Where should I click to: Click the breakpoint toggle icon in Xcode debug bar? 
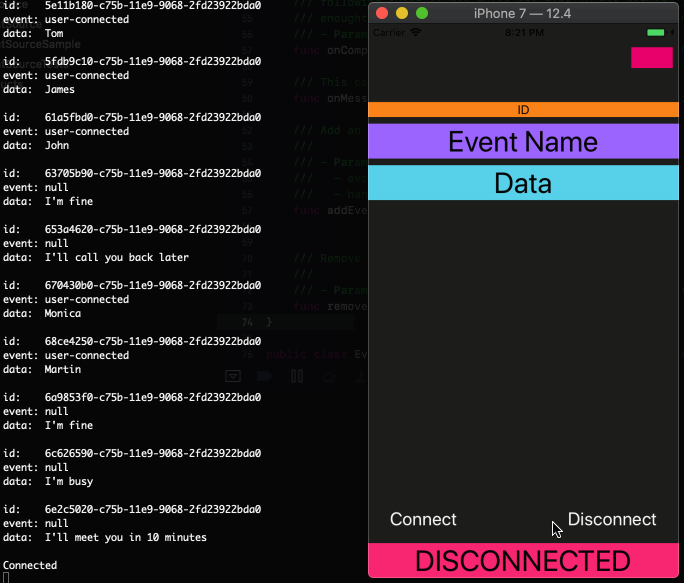coord(264,376)
